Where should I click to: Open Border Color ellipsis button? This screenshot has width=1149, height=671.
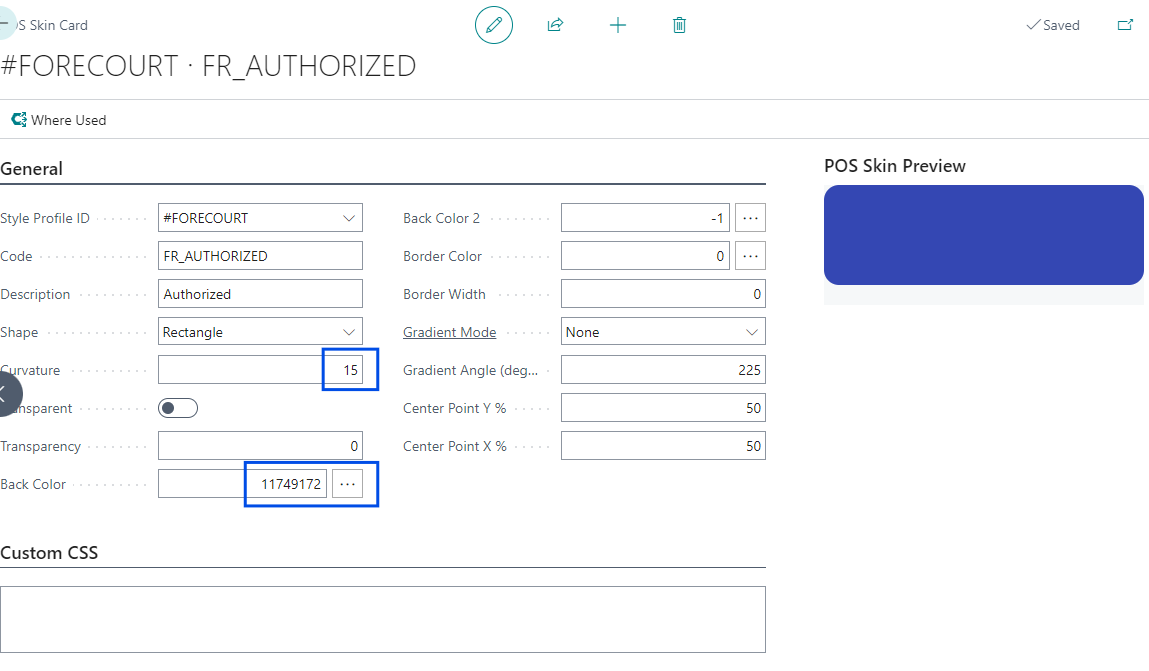click(750, 256)
